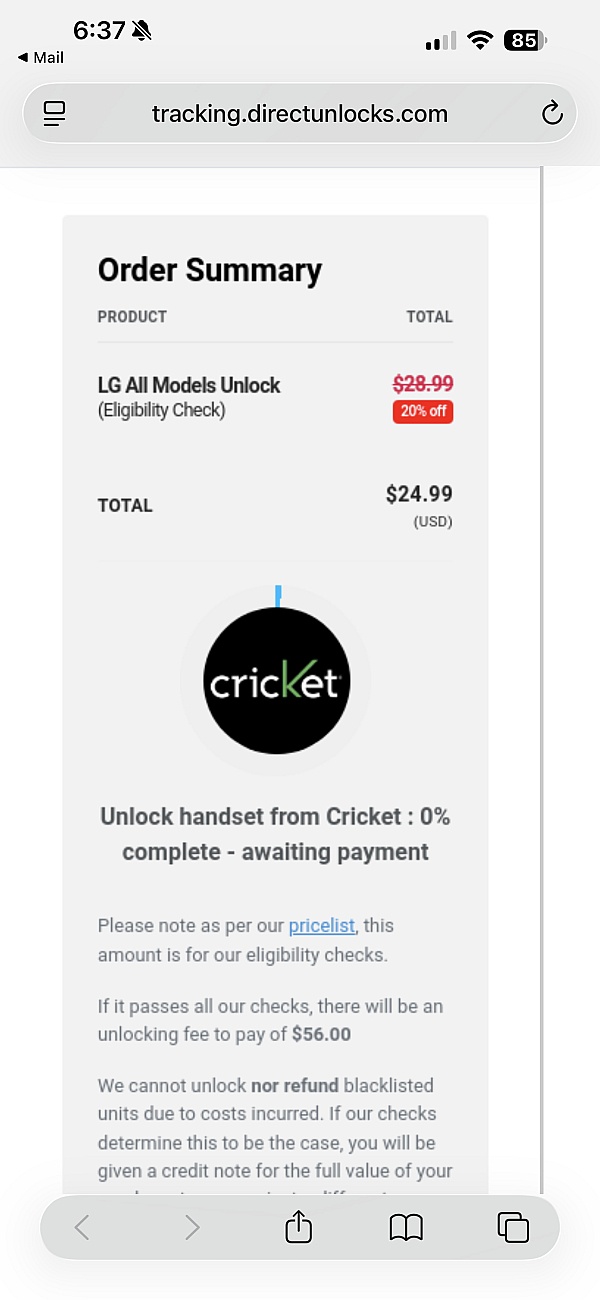Screen dimensions: 600x1300
Task: Open the pricelist link
Action: click(321, 925)
